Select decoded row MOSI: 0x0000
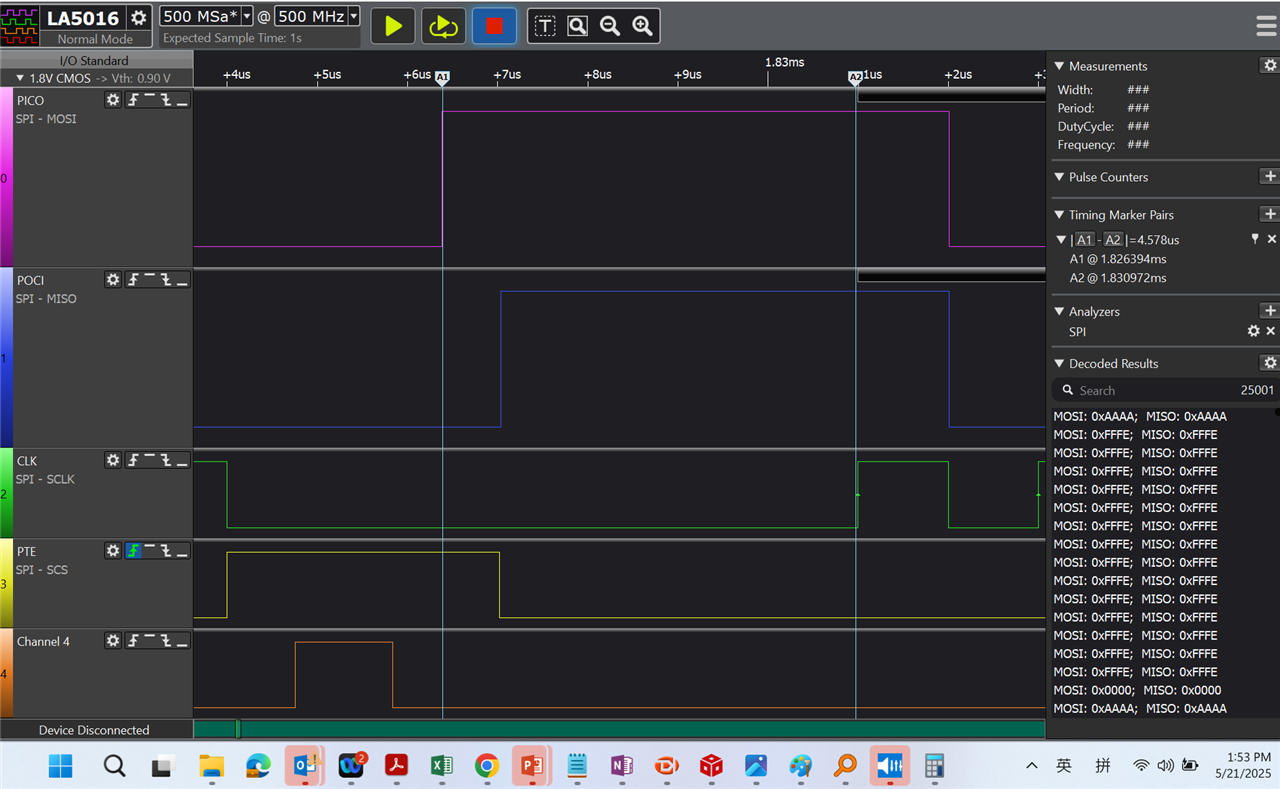 point(1137,690)
